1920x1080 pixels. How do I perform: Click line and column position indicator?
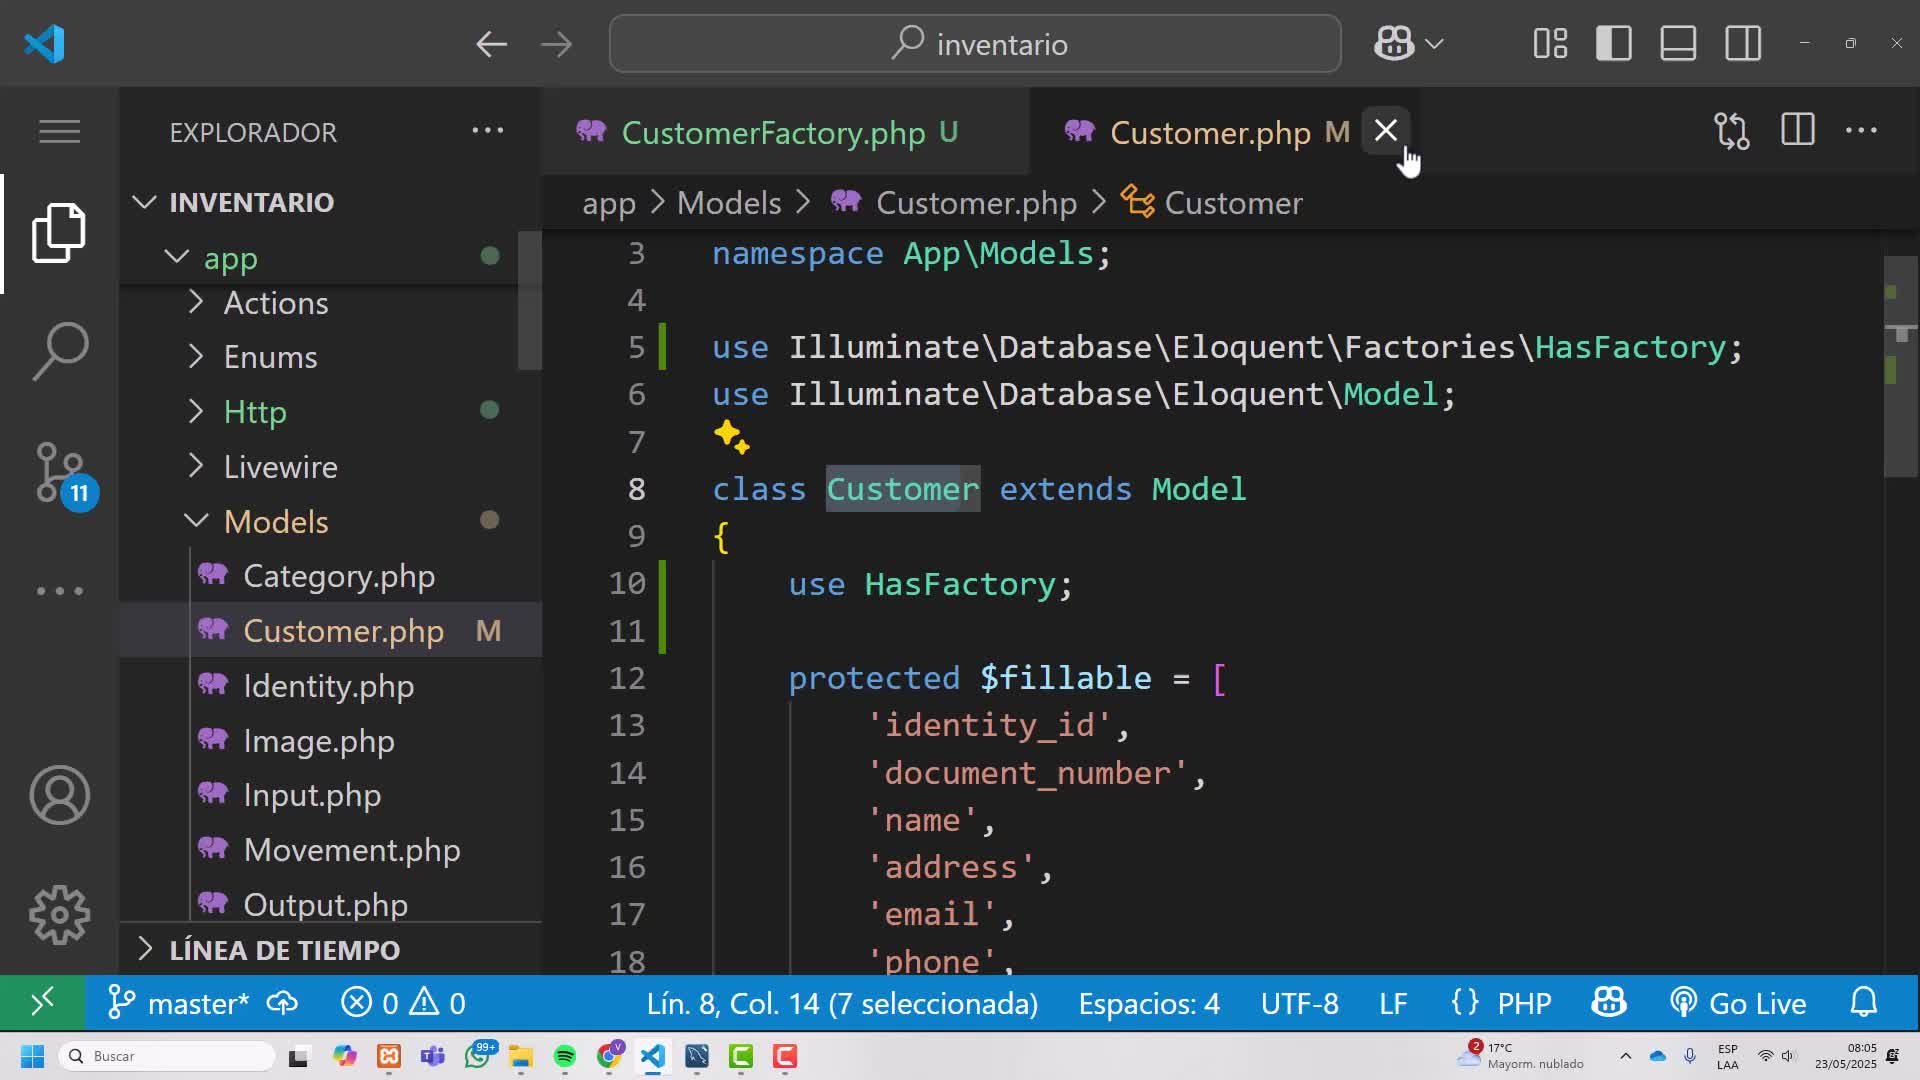pyautogui.click(x=842, y=1003)
